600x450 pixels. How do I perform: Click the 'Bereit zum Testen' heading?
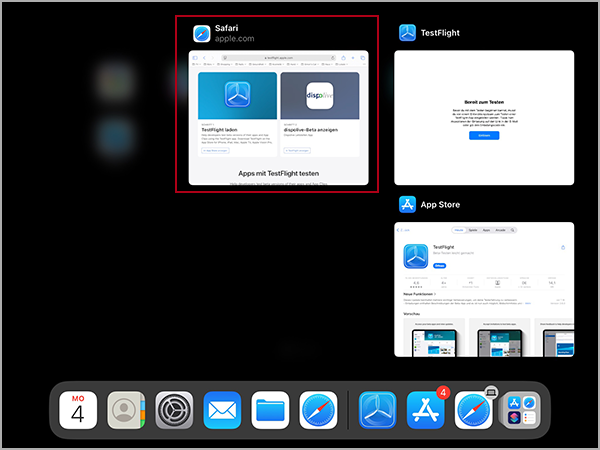(484, 102)
